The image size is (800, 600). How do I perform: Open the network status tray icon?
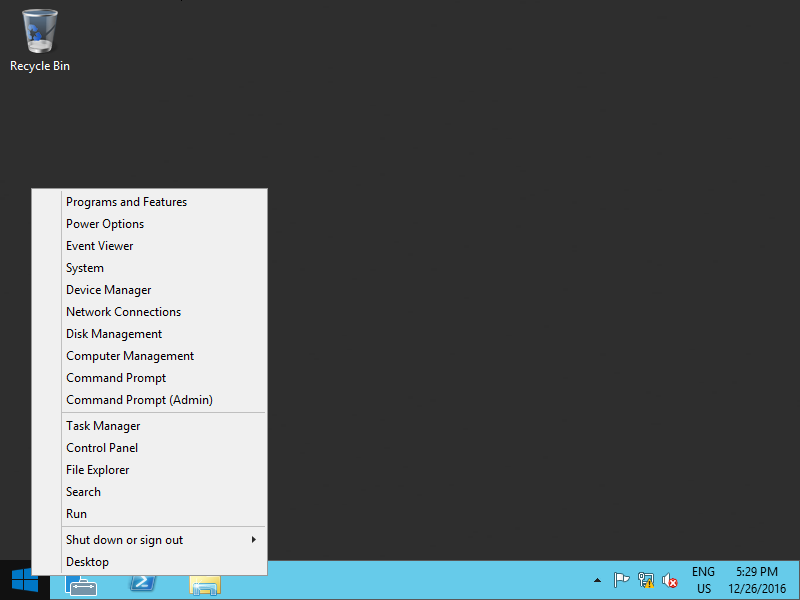(x=646, y=581)
